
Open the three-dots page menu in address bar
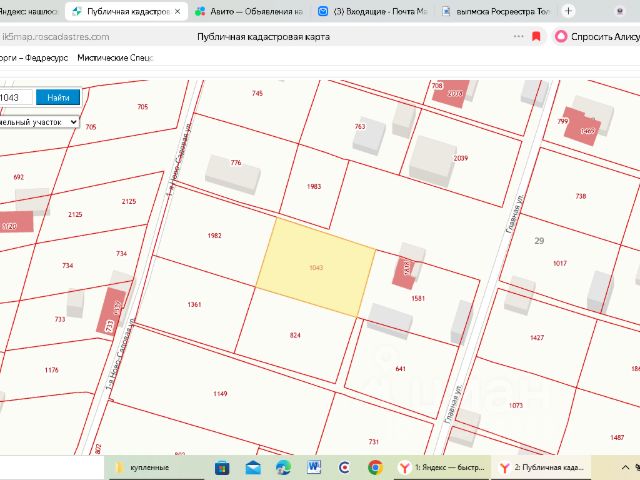coord(518,36)
